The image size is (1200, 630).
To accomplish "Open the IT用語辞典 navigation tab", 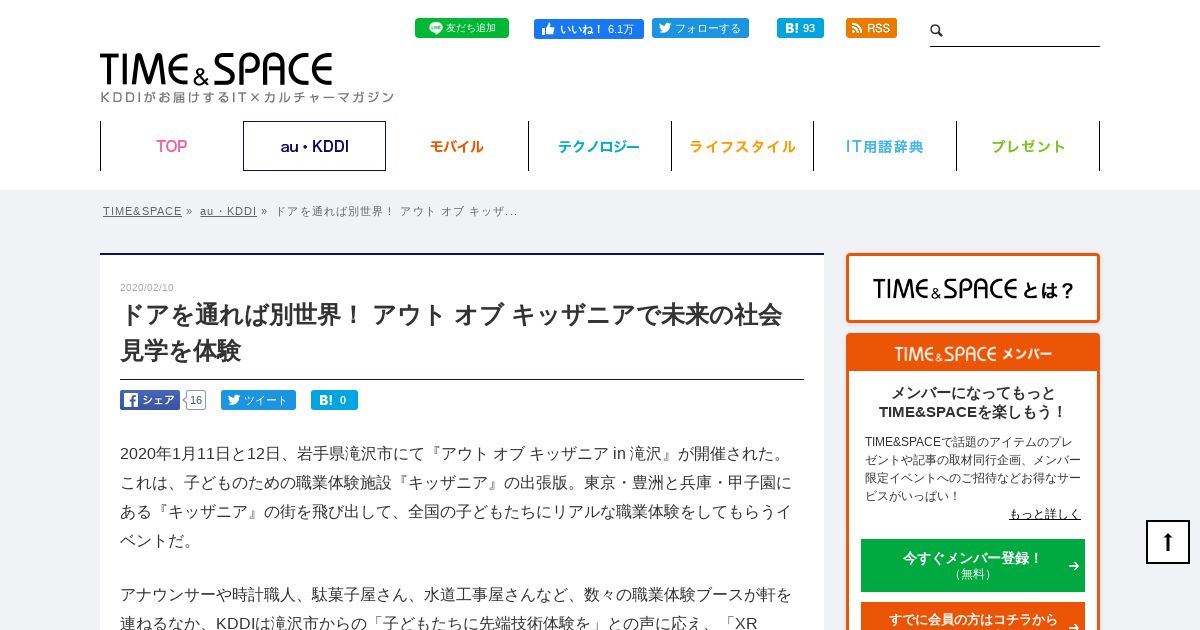I will click(885, 146).
